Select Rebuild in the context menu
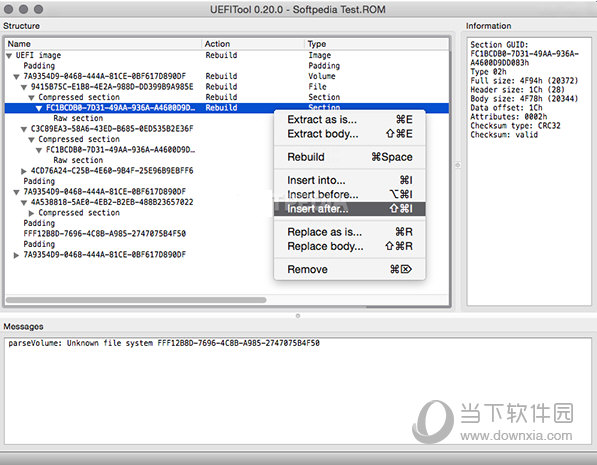Screen dimensions: 597x465 tap(350, 157)
